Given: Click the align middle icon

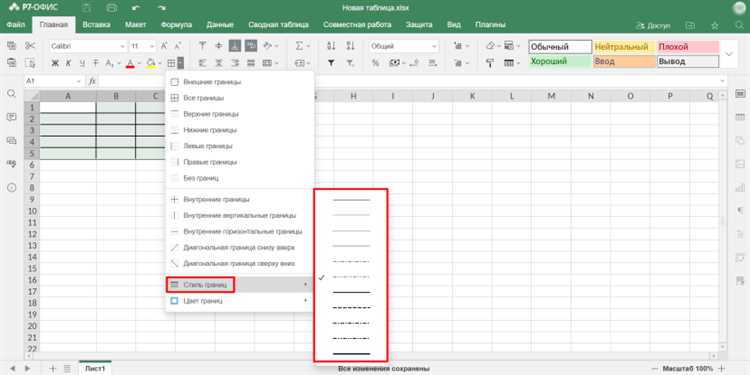Looking at the screenshot, I should (219, 46).
